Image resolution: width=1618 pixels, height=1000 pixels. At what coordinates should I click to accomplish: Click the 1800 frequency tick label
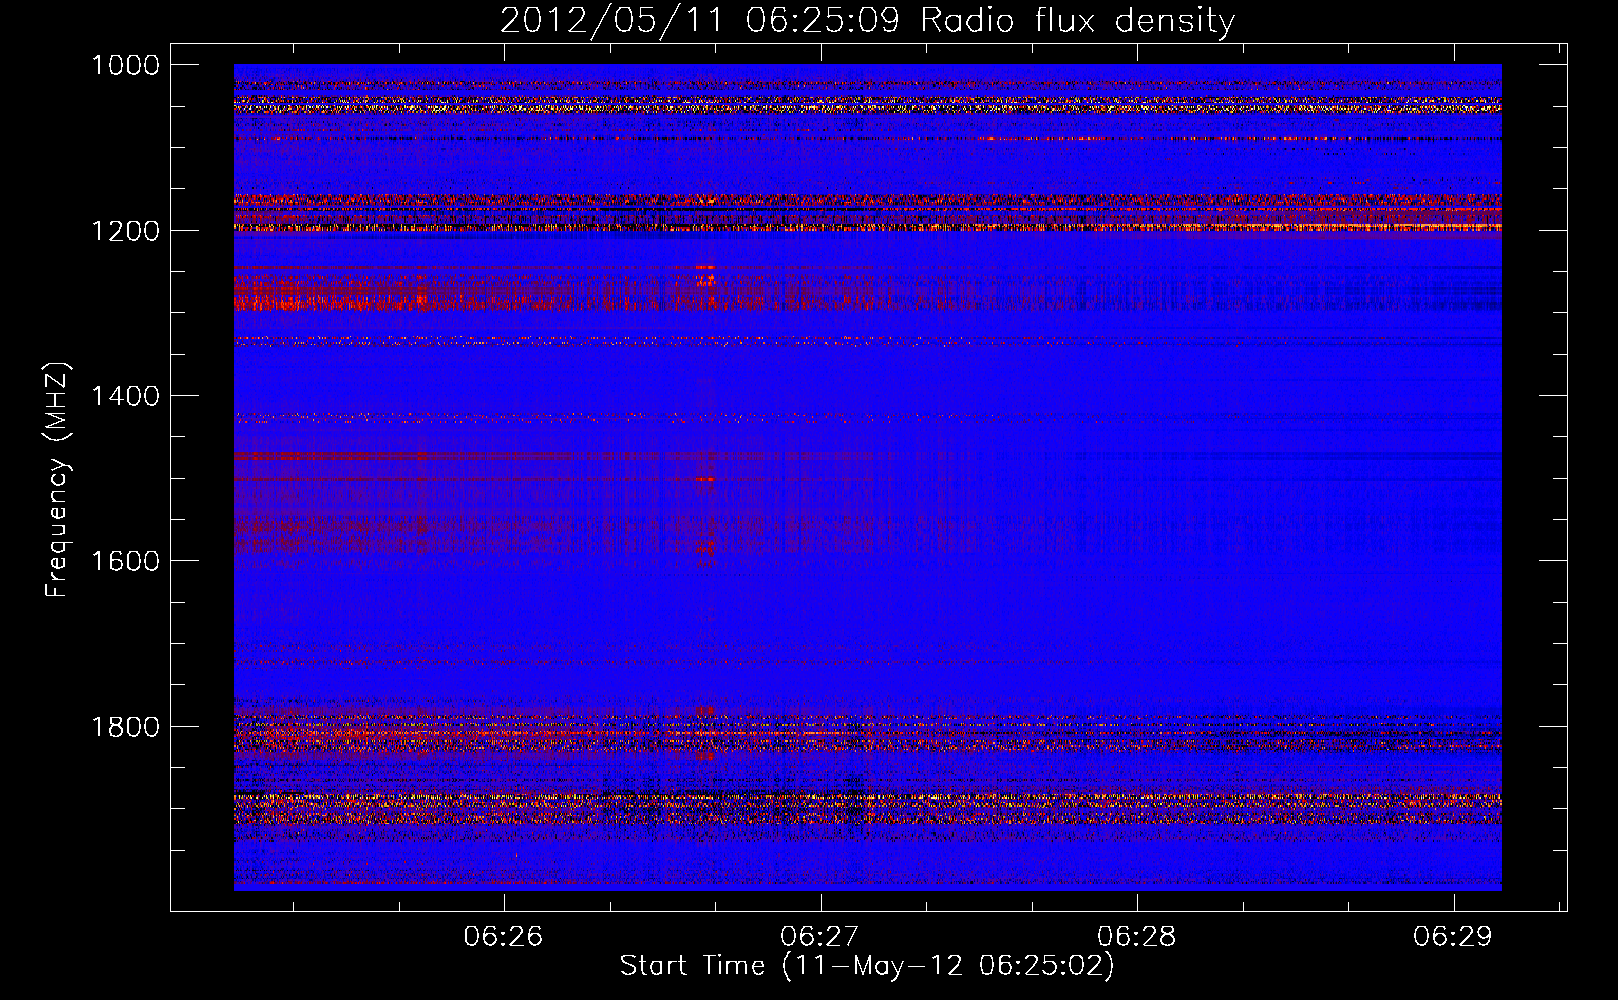[x=125, y=727]
